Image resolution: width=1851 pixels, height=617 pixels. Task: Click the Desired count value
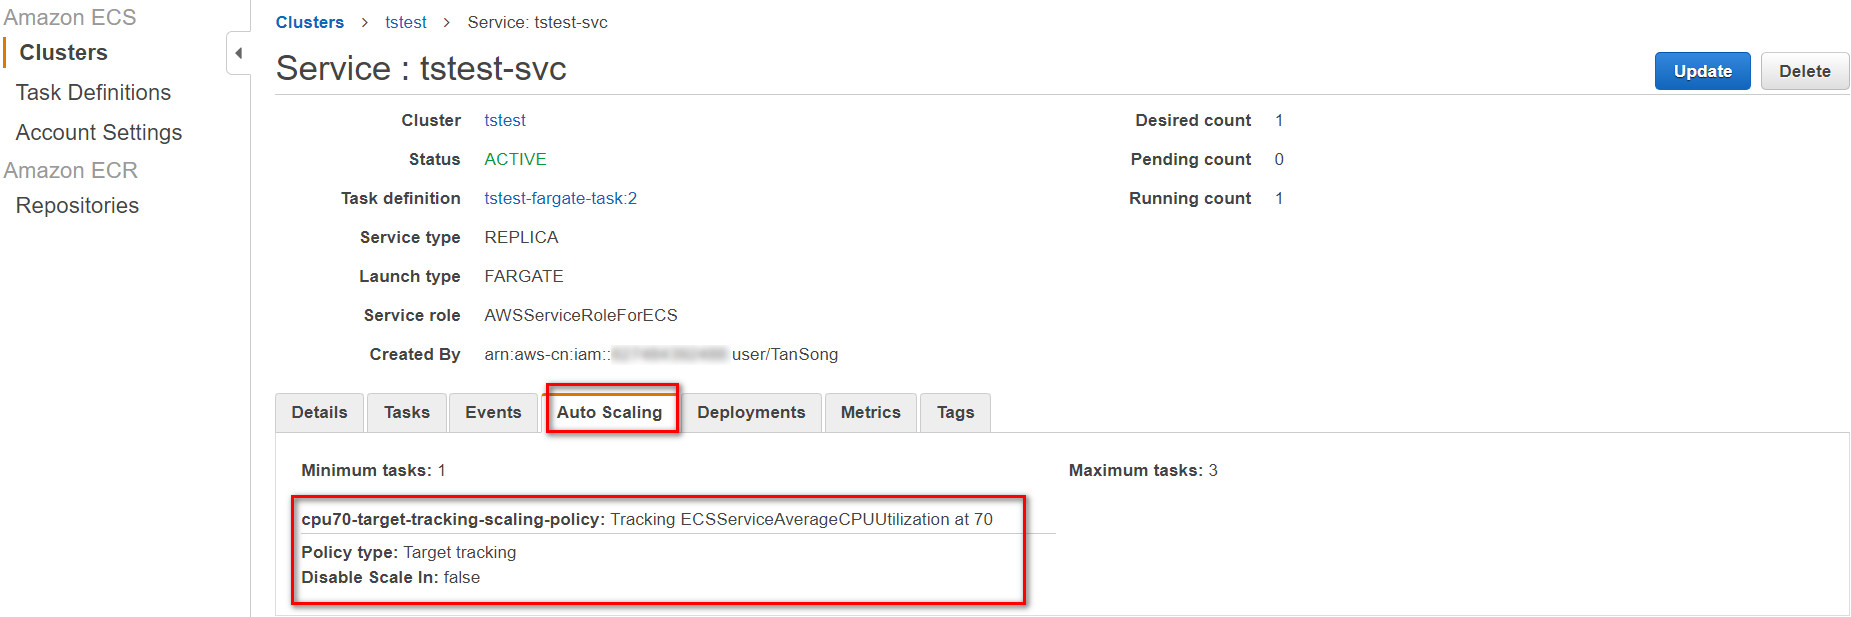tap(1279, 120)
